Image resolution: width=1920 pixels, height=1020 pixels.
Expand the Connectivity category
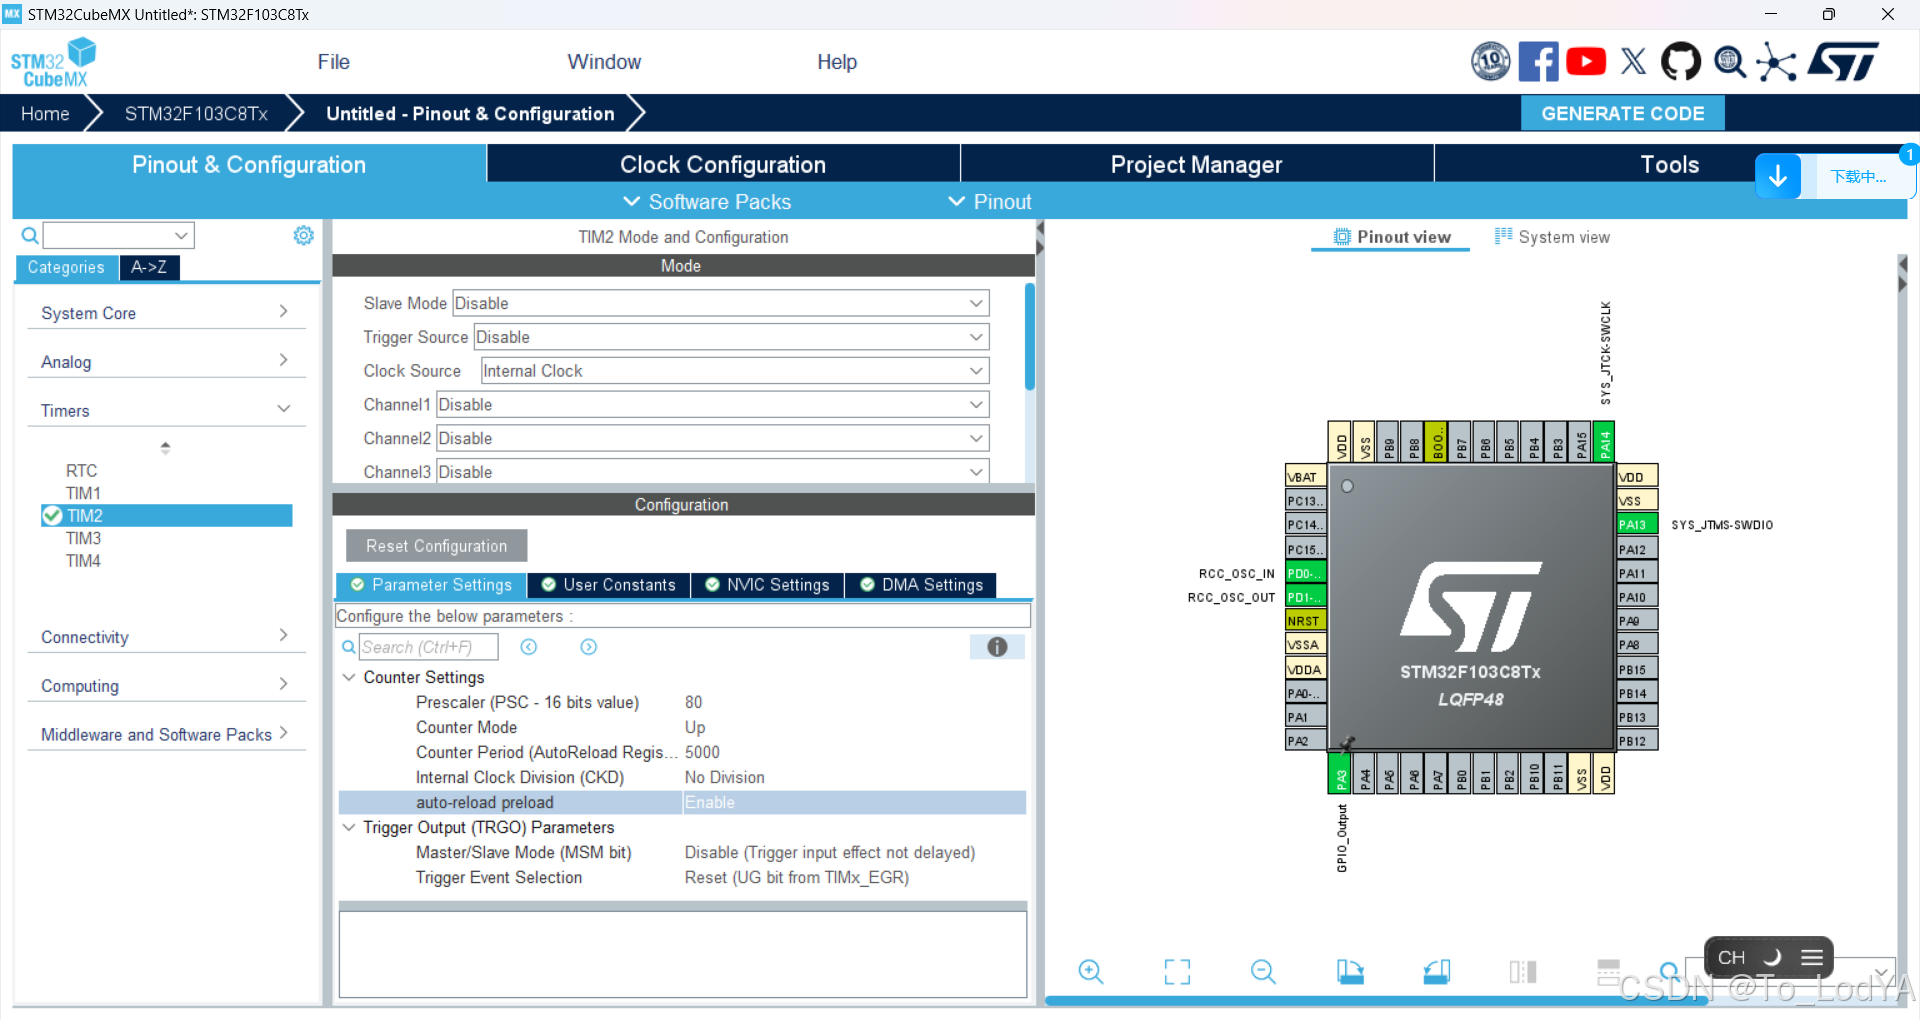click(166, 637)
